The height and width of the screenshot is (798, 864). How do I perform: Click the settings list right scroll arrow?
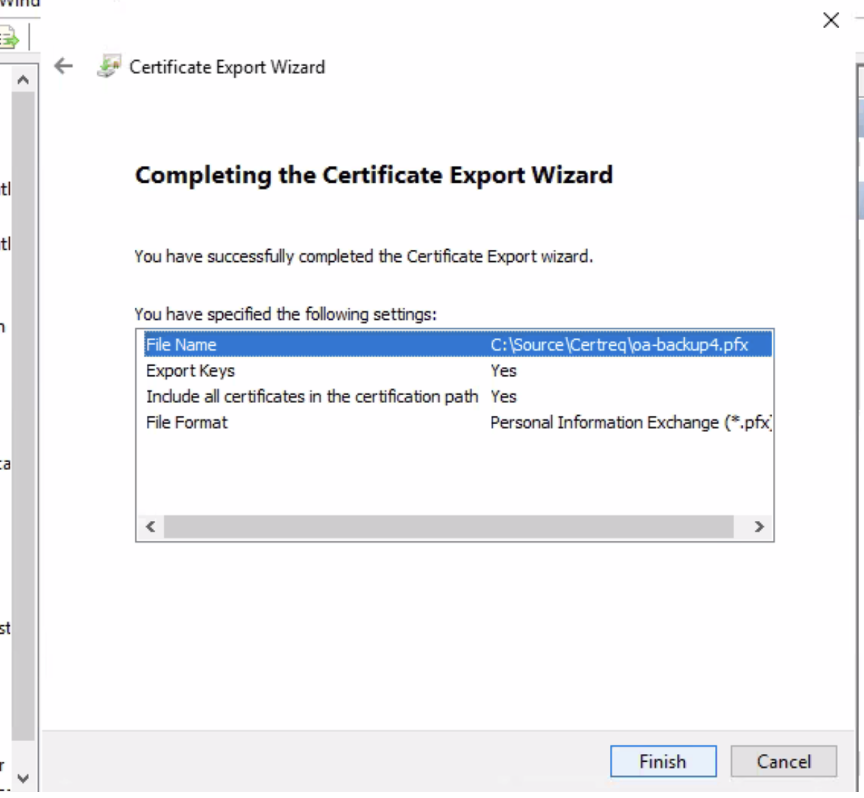(758, 527)
